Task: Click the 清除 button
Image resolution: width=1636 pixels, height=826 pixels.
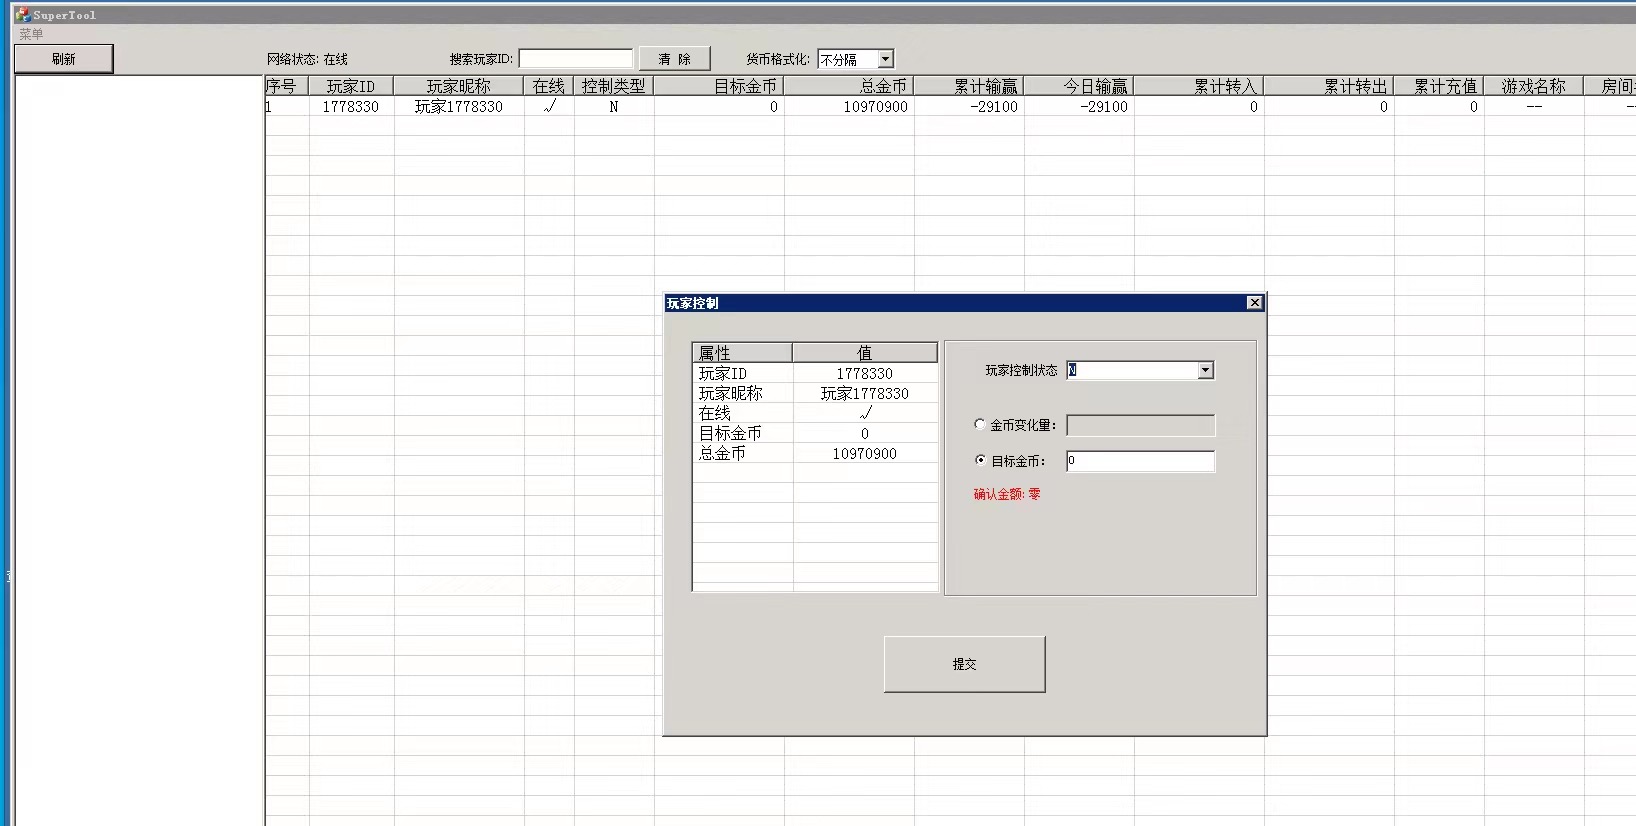Action: 675,59
